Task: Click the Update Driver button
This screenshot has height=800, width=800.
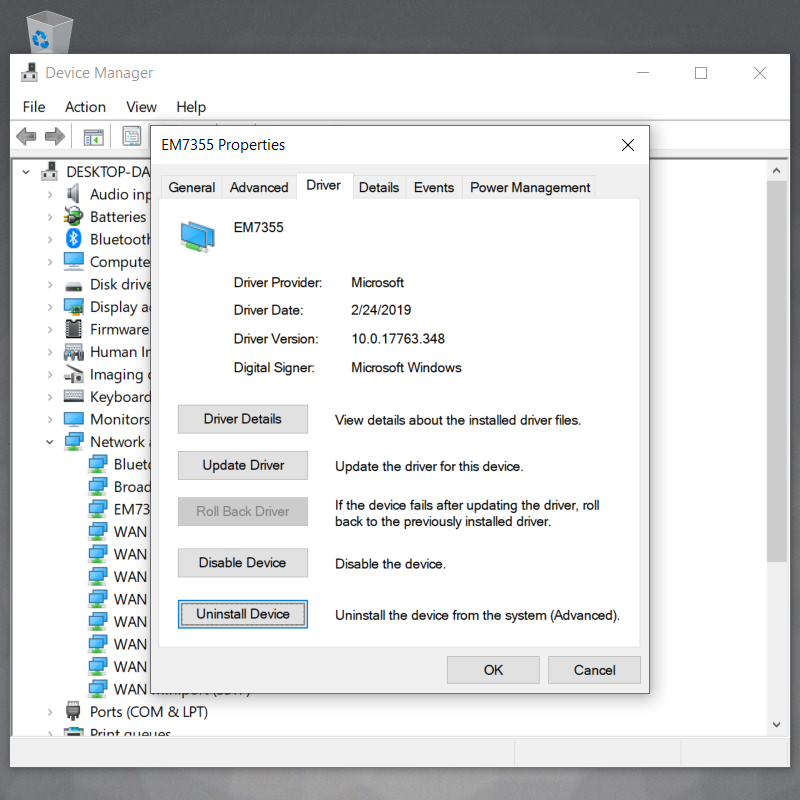Action: 242,465
